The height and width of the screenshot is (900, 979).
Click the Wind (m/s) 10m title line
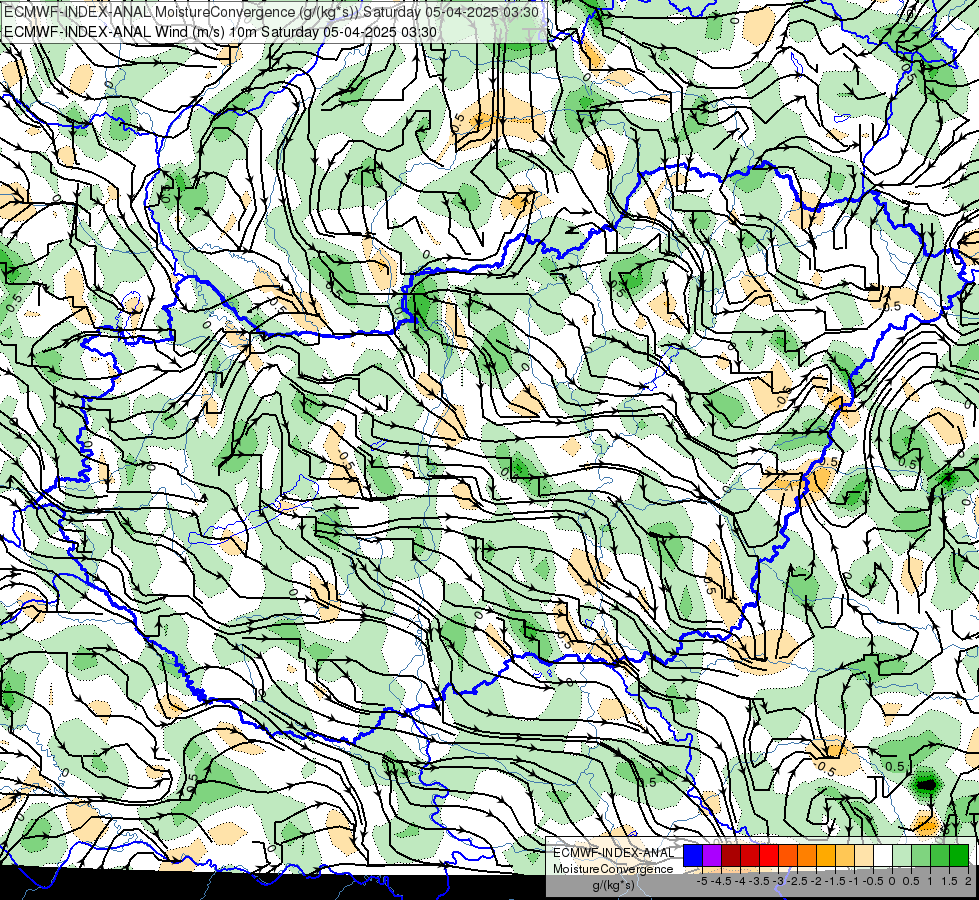tap(220, 31)
